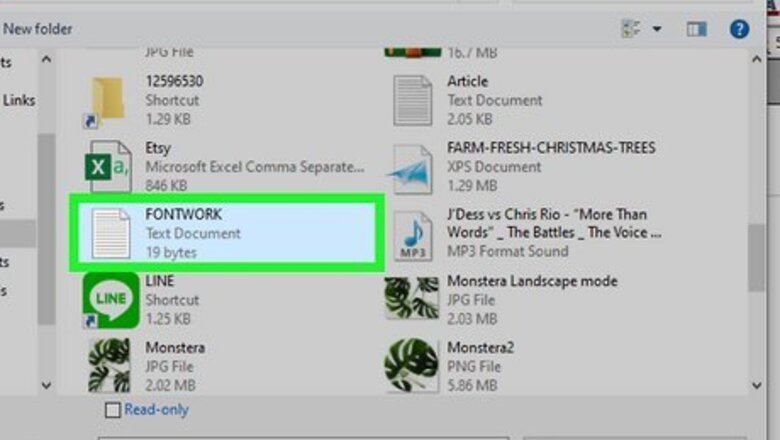Click the file list scroll down arrow
The height and width of the screenshot is (440, 780).
click(x=757, y=385)
